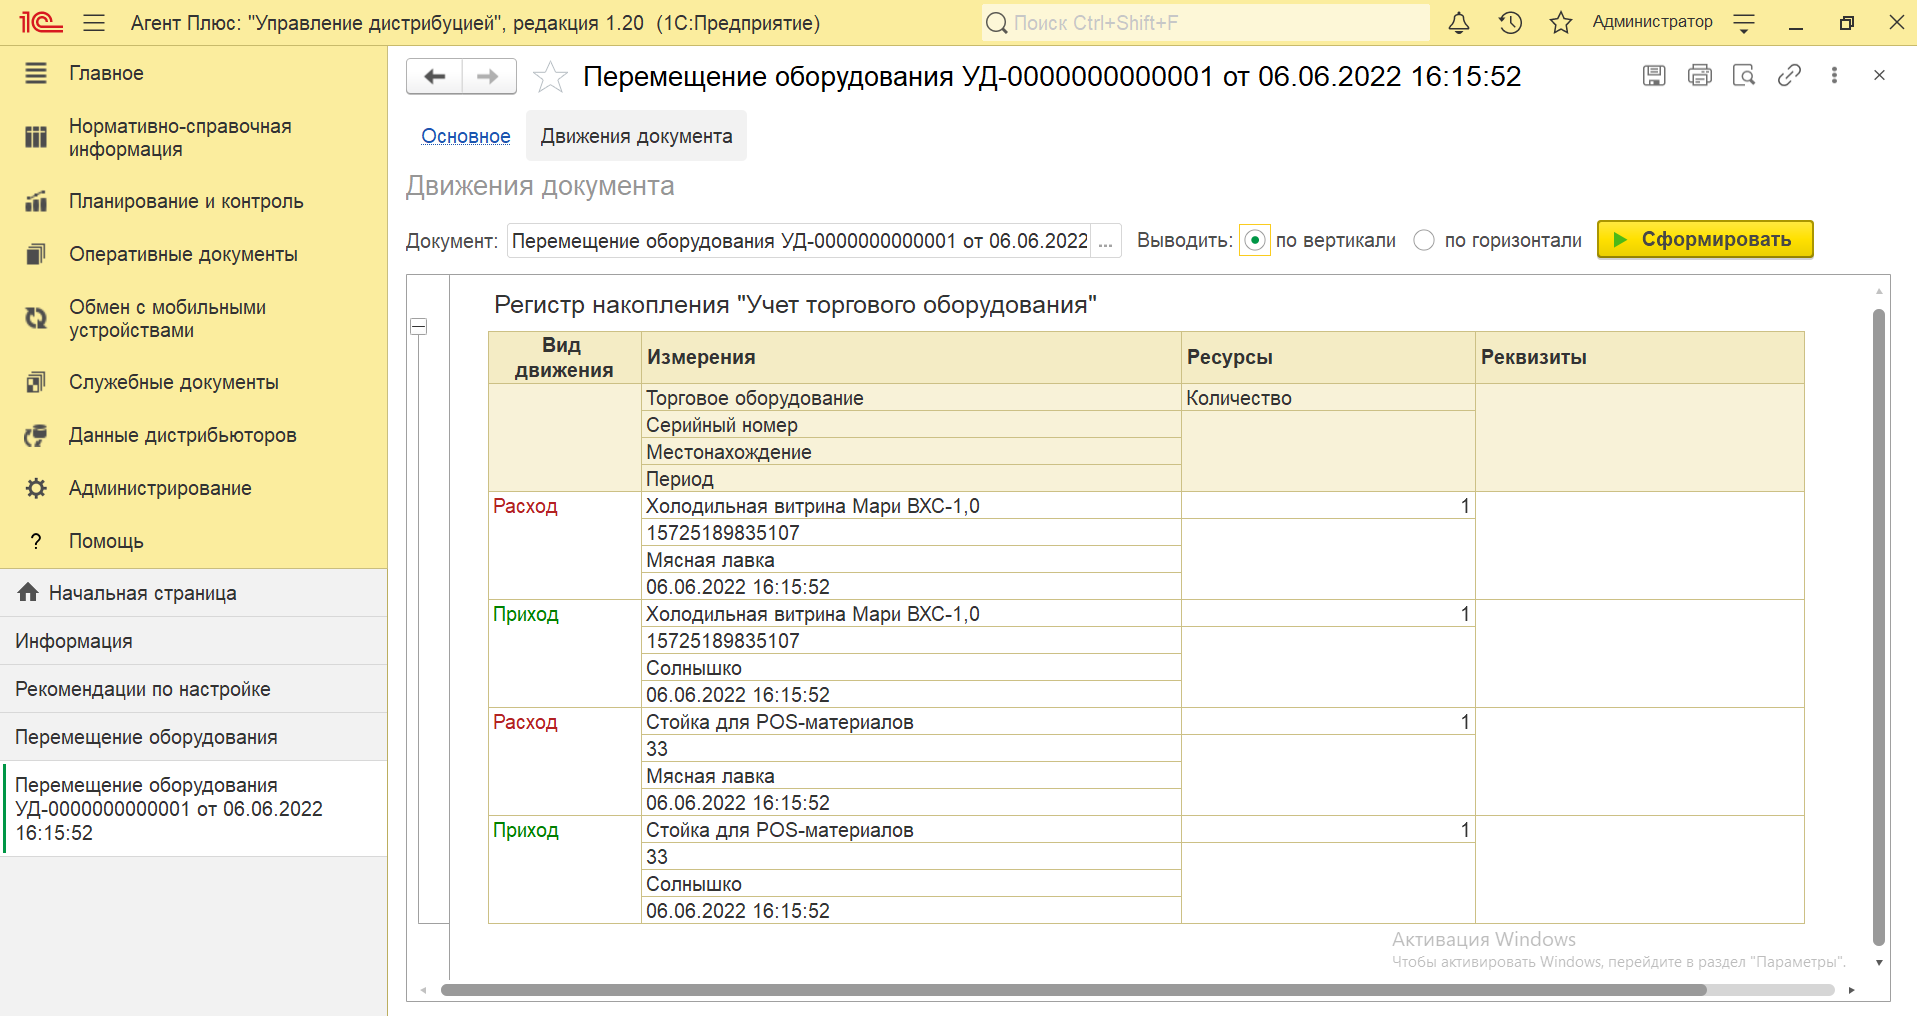The image size is (1917, 1016).
Task: Open the print preview icon
Action: coord(1744,75)
